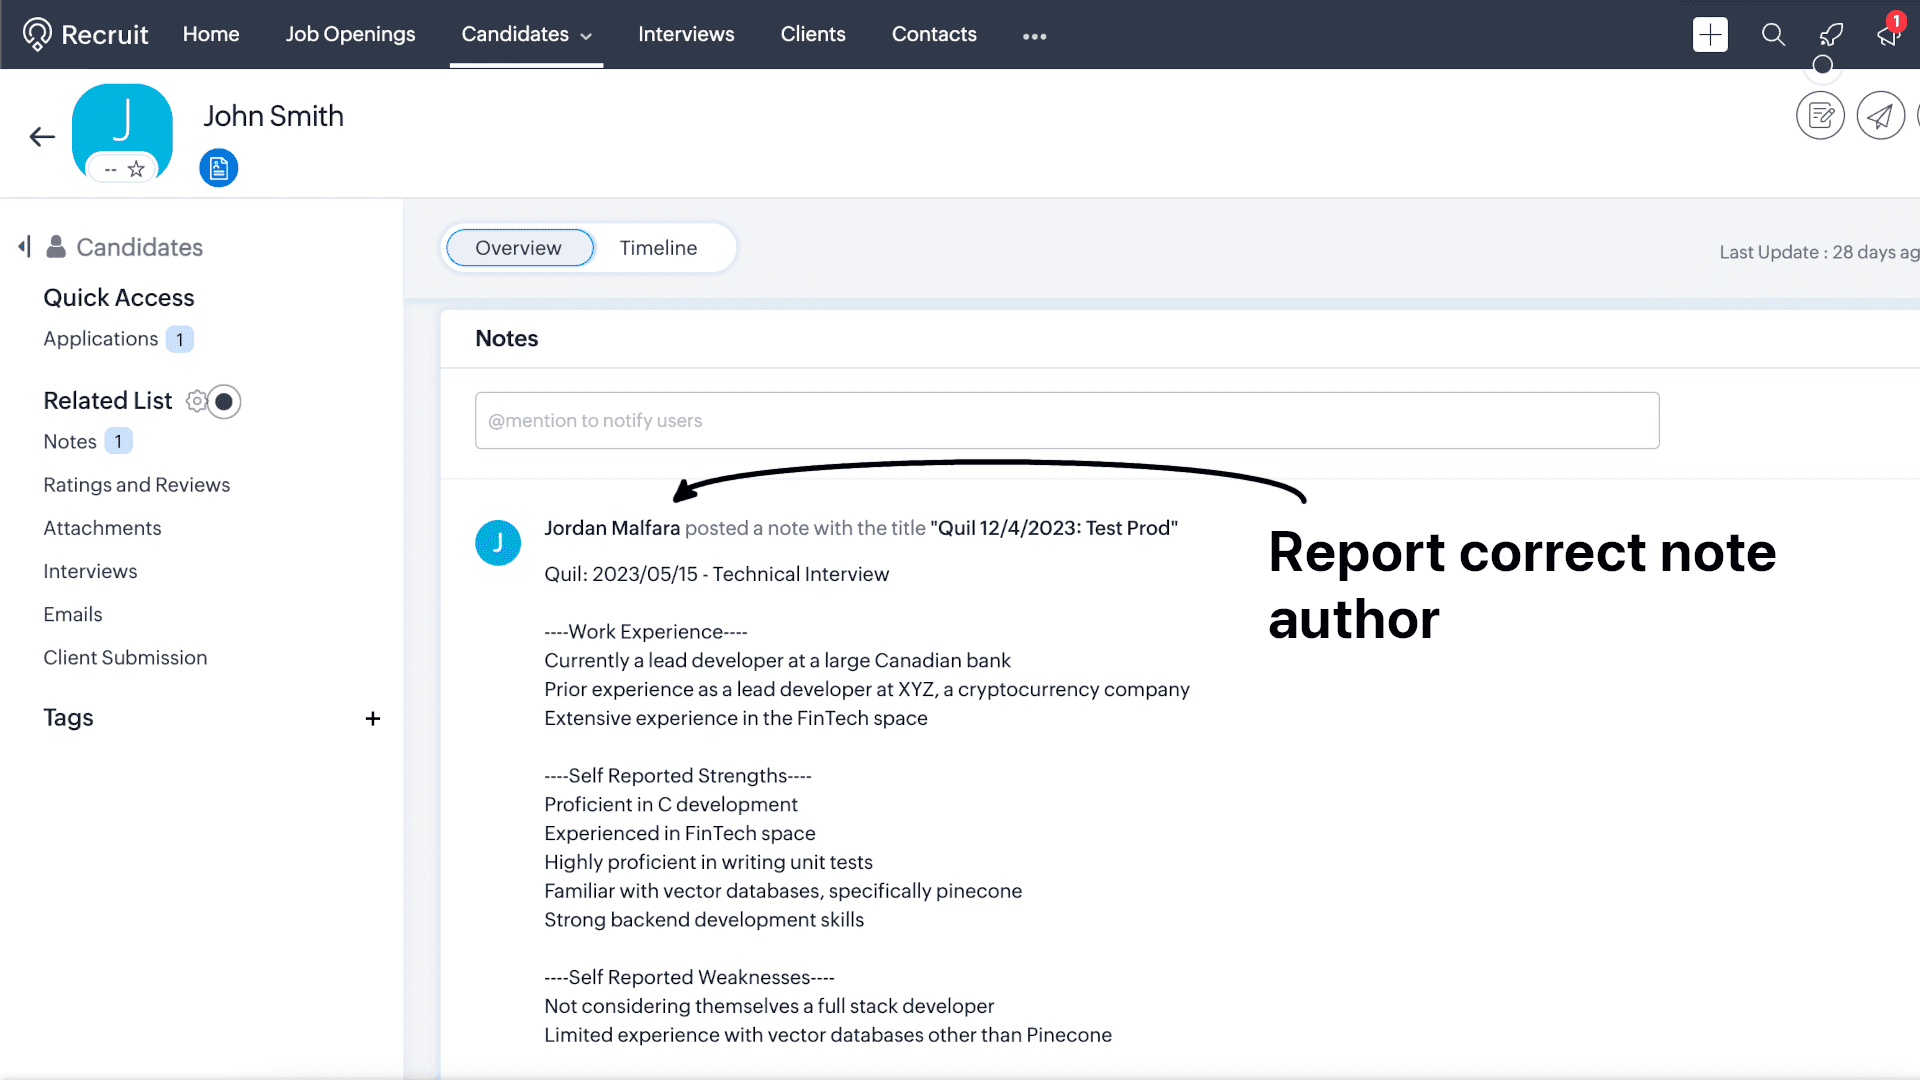
Task: Open Applications under Quick Access
Action: (x=100, y=338)
